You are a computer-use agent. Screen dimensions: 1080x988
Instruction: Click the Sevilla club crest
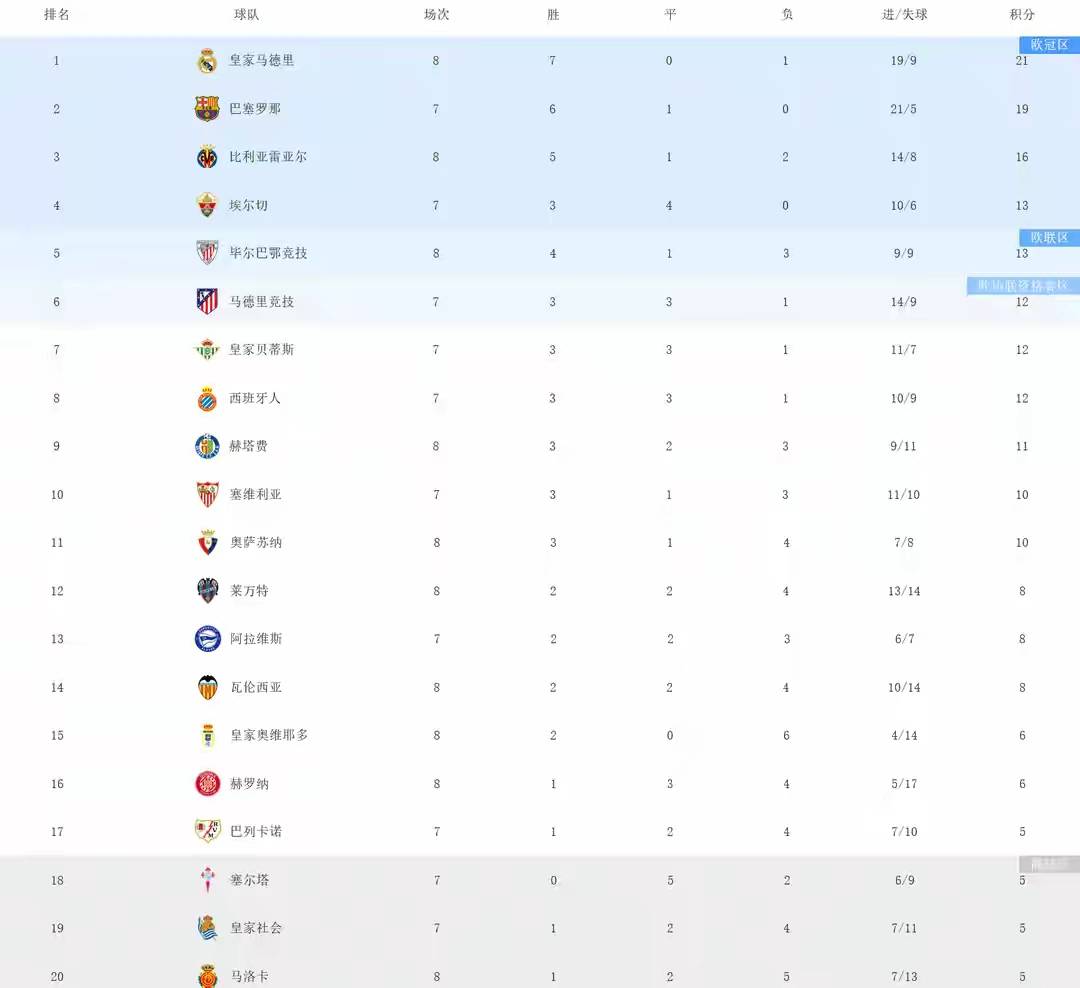(207, 494)
